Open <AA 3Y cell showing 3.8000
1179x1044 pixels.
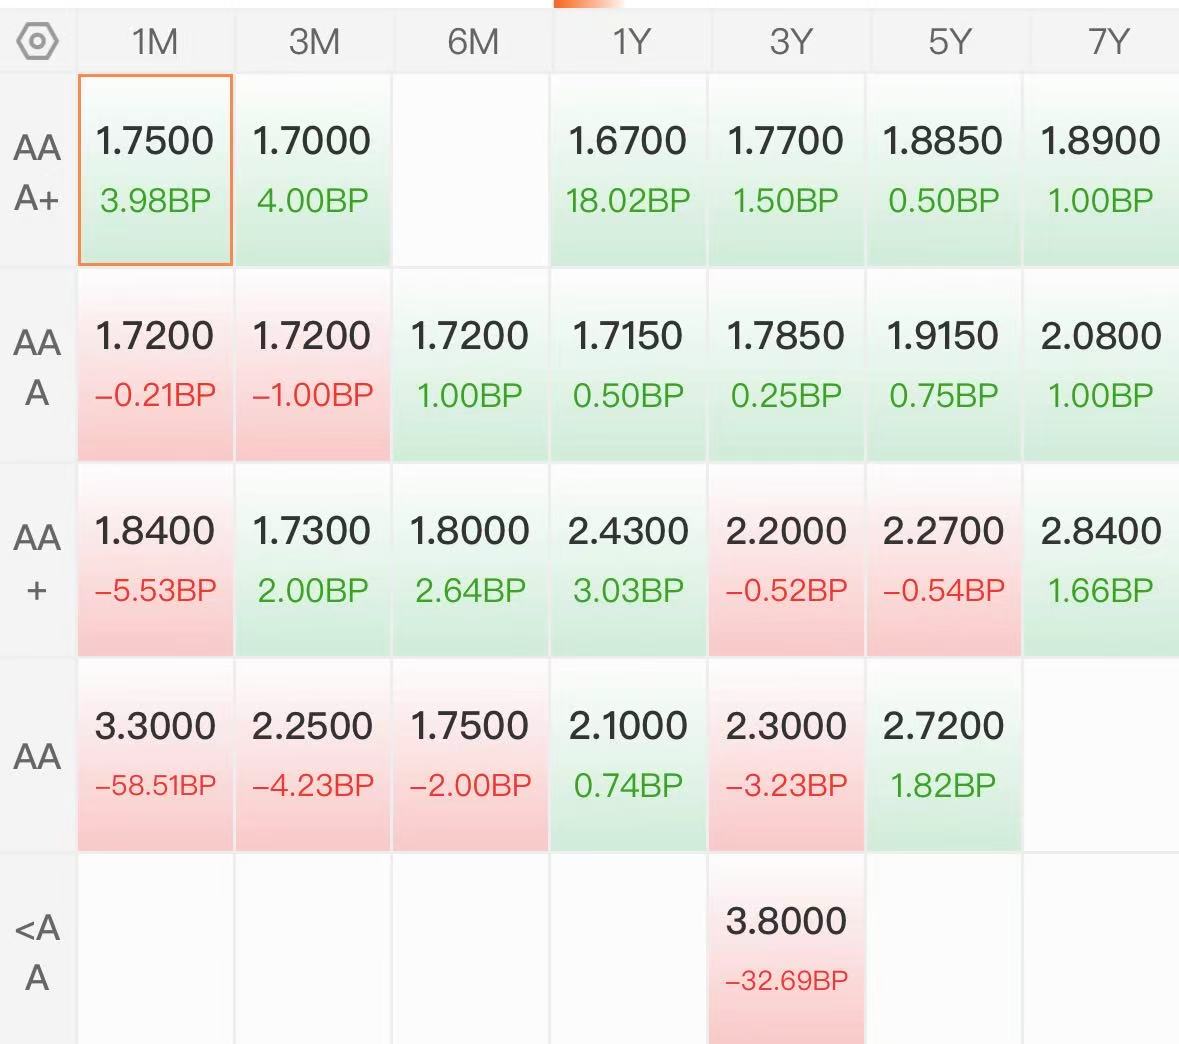tap(786, 949)
